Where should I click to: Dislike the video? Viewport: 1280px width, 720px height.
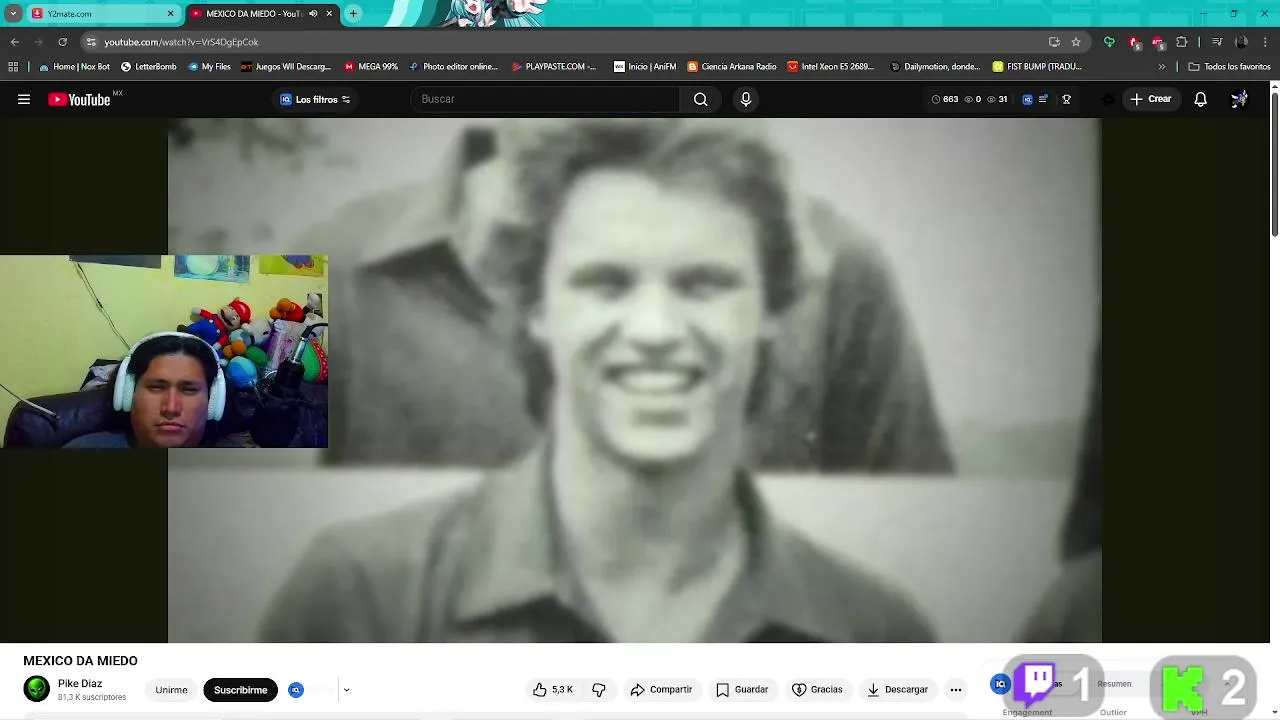coord(599,690)
